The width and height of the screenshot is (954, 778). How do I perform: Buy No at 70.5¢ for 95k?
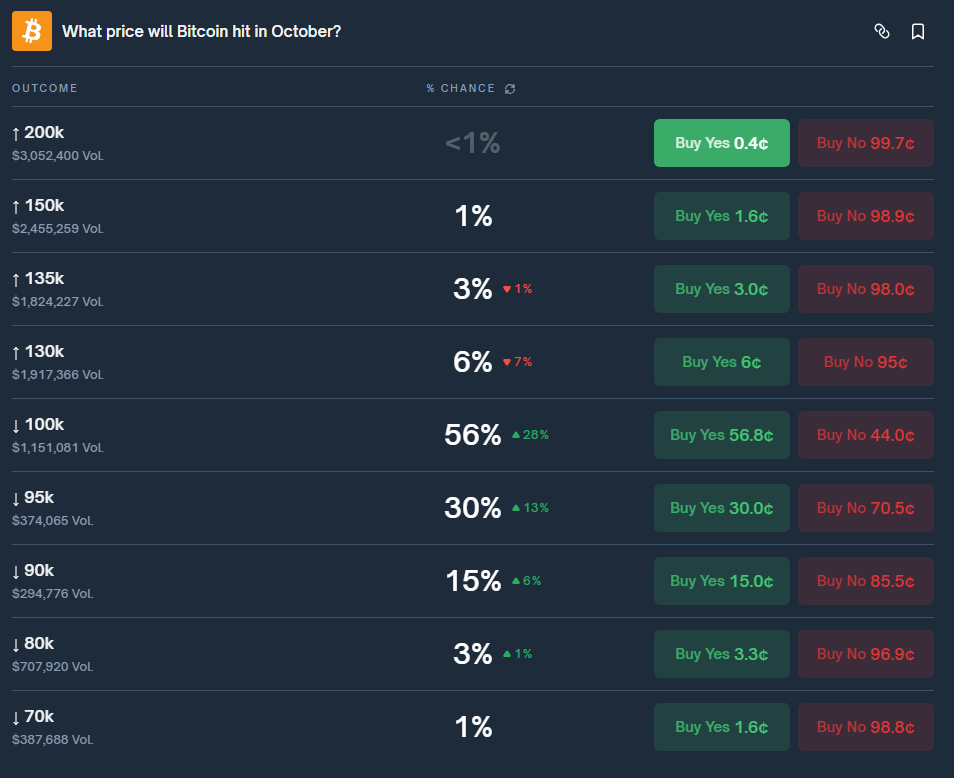tap(865, 508)
